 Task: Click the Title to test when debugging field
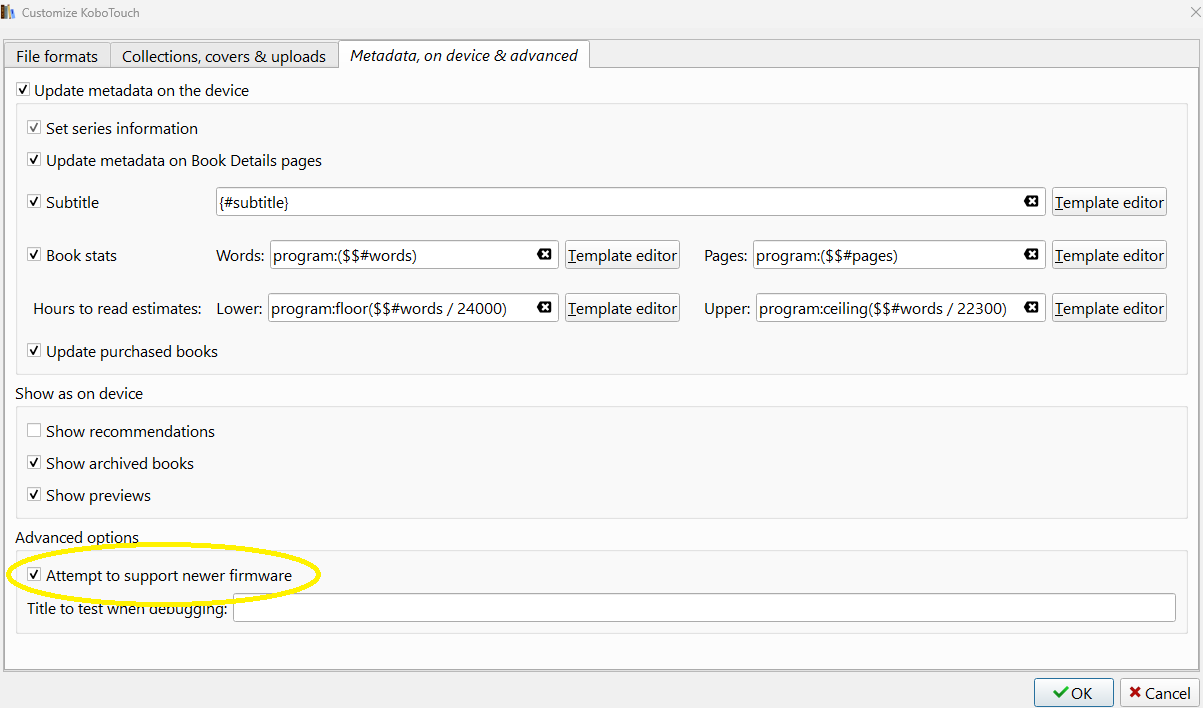coord(704,607)
